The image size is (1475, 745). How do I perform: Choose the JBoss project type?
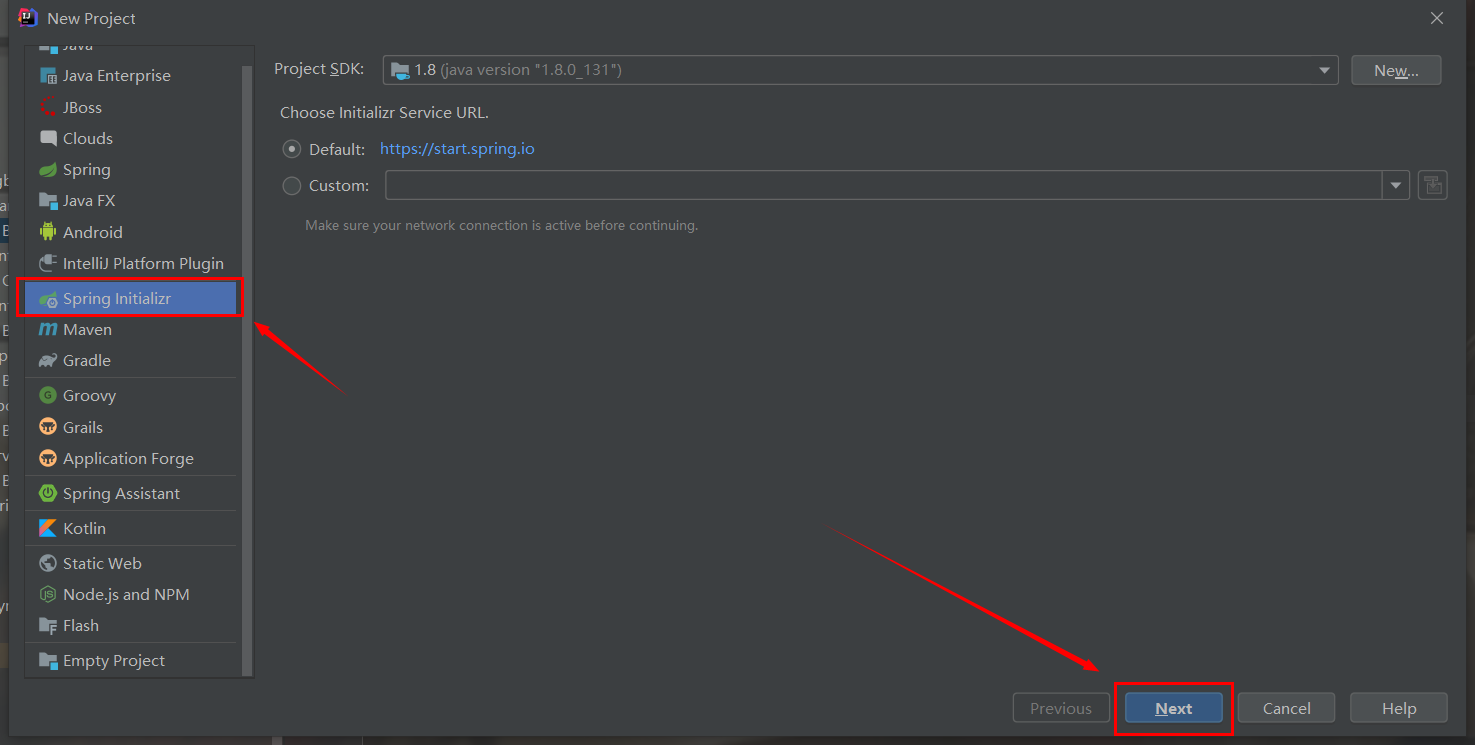(133, 107)
